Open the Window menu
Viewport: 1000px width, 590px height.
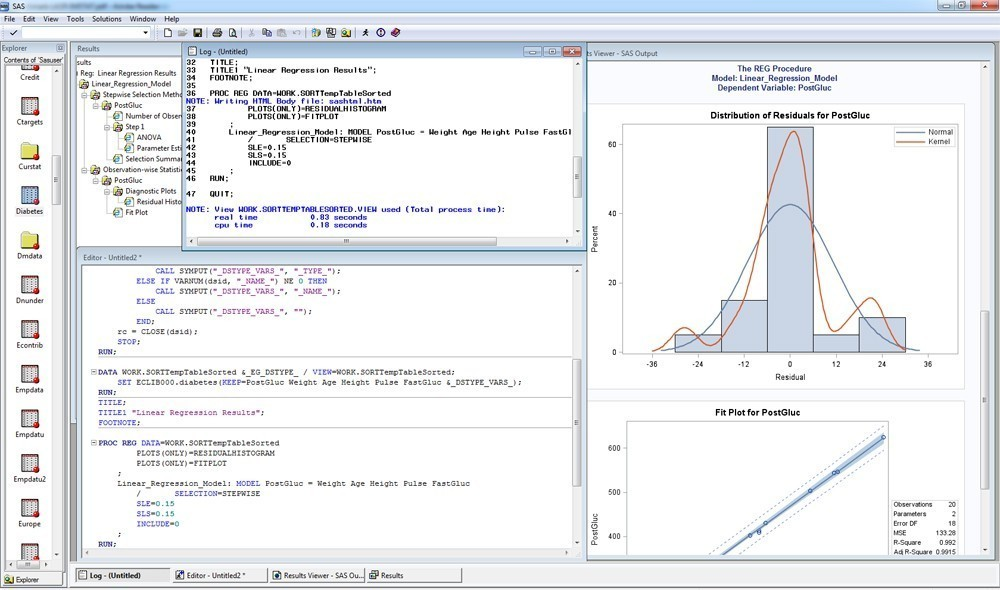[x=143, y=19]
